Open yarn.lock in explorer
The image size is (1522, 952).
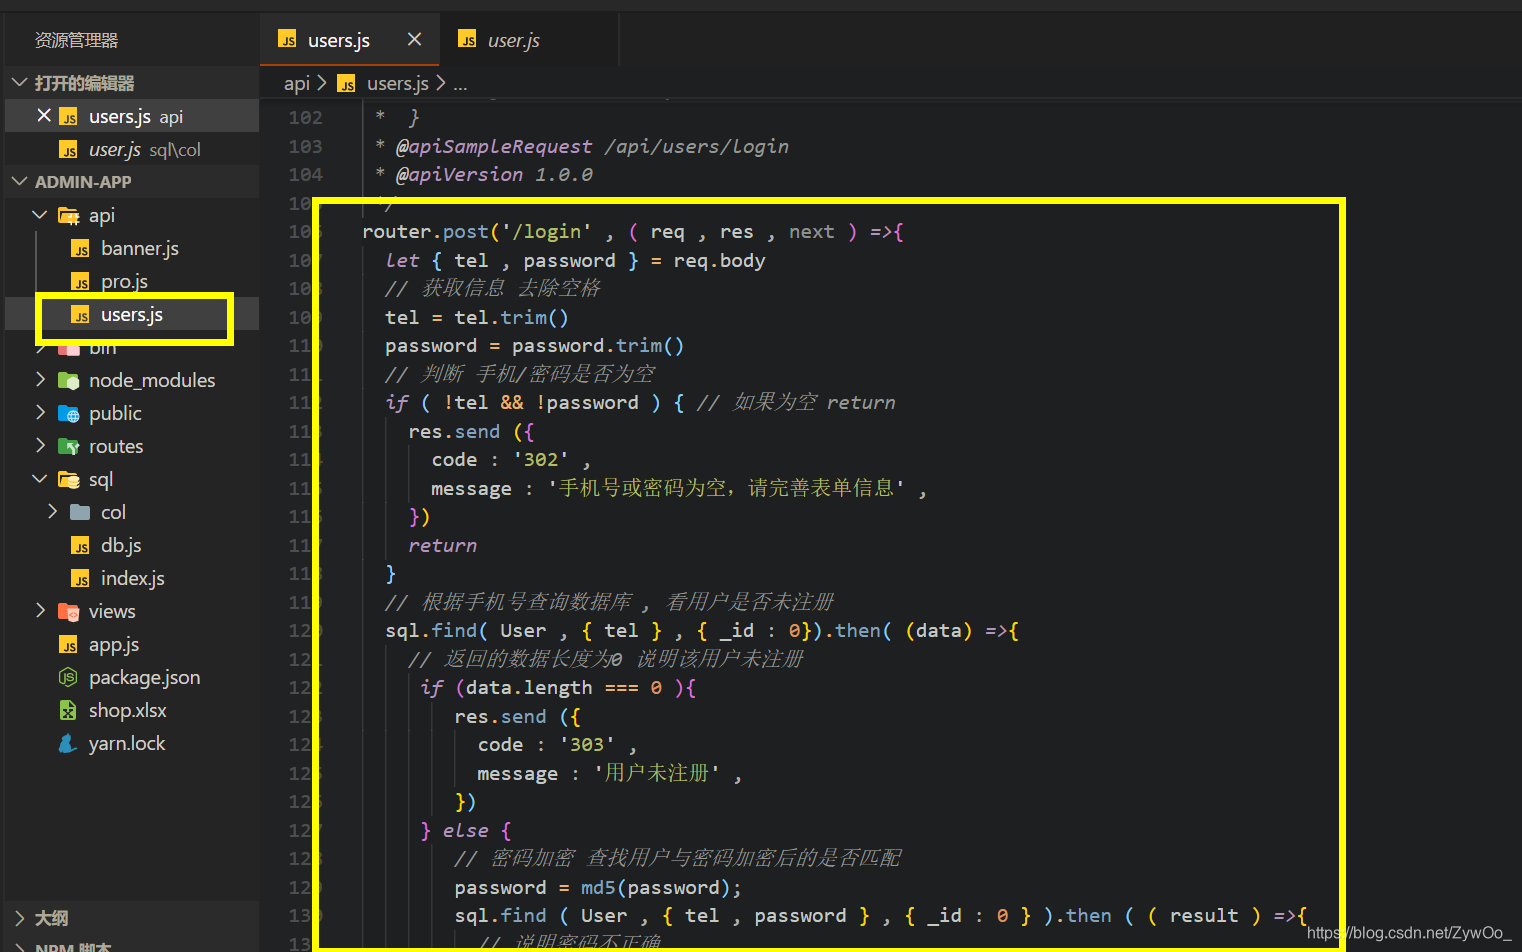pos(127,743)
